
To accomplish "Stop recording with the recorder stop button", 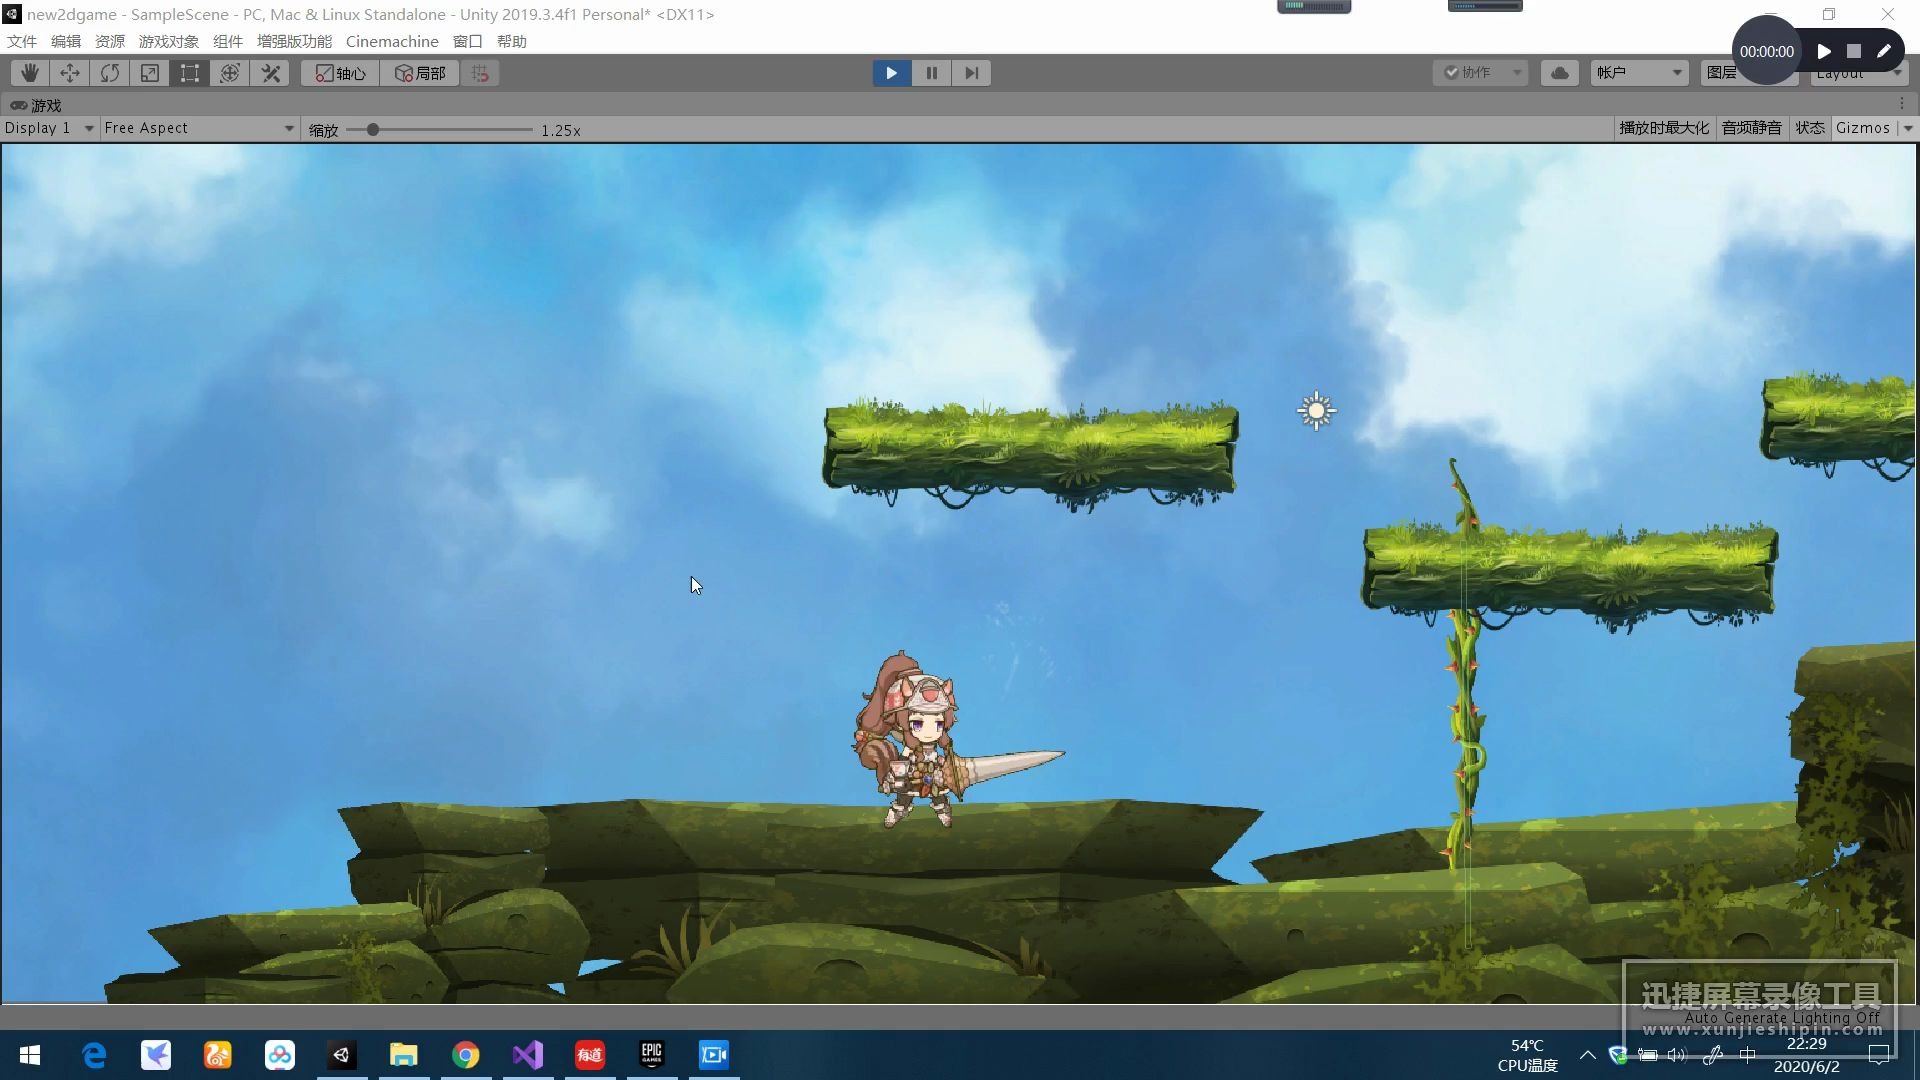I will tap(1854, 51).
